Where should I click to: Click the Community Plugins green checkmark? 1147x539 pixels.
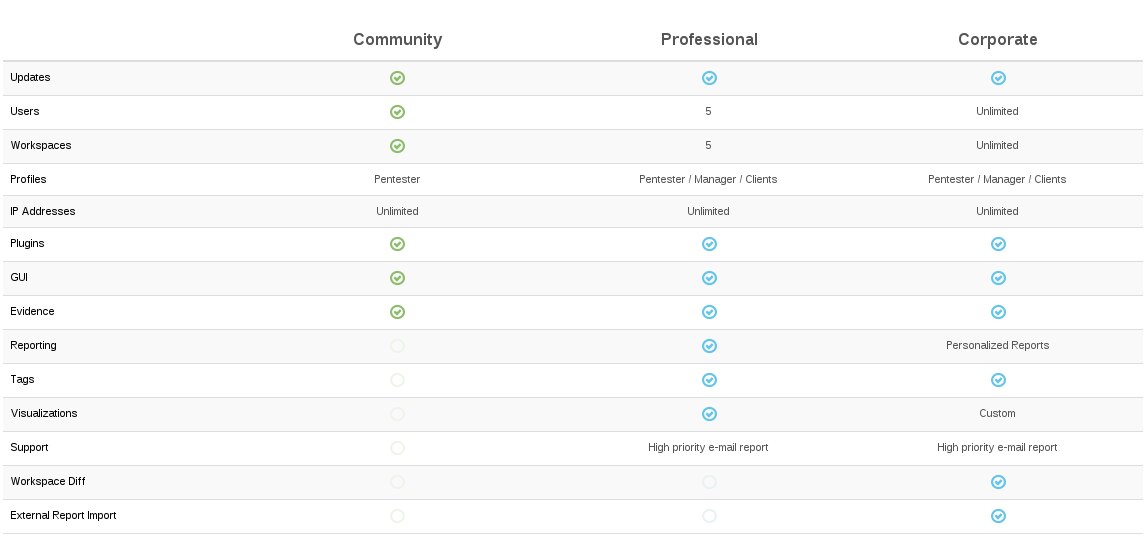tap(397, 244)
